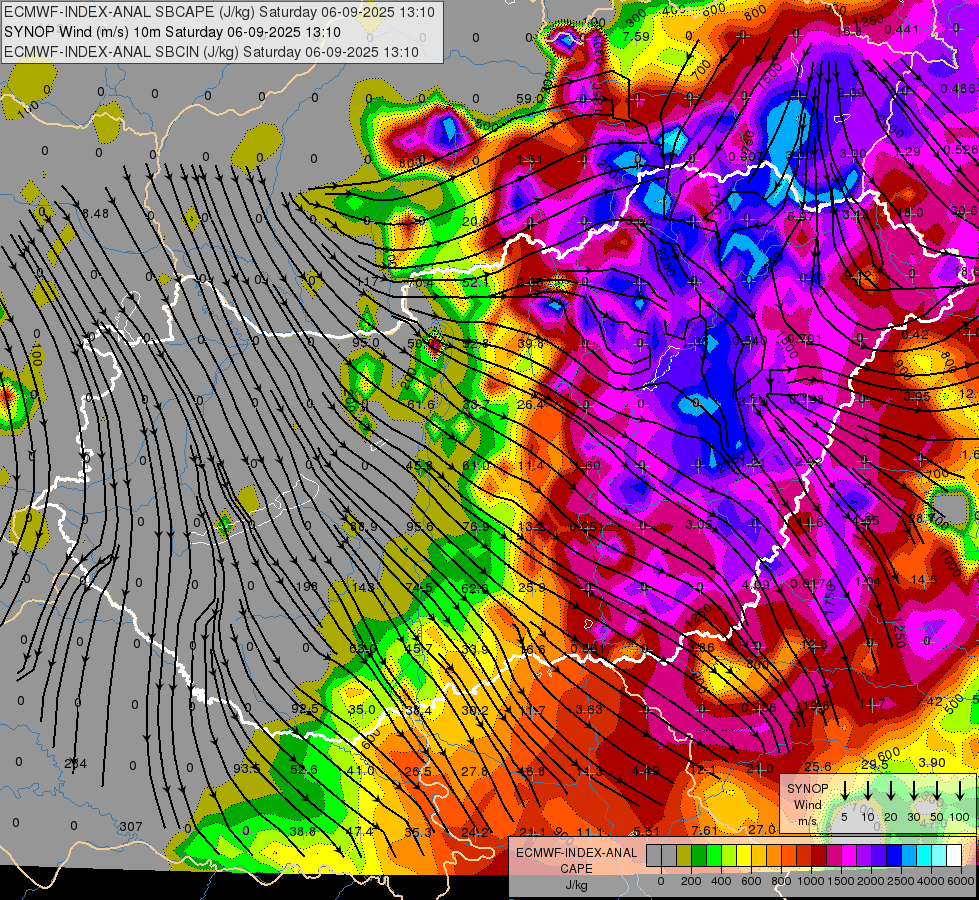This screenshot has width=979, height=900.
Task: Click the 4000 tick label on the CAPE scale
Action: 931,881
